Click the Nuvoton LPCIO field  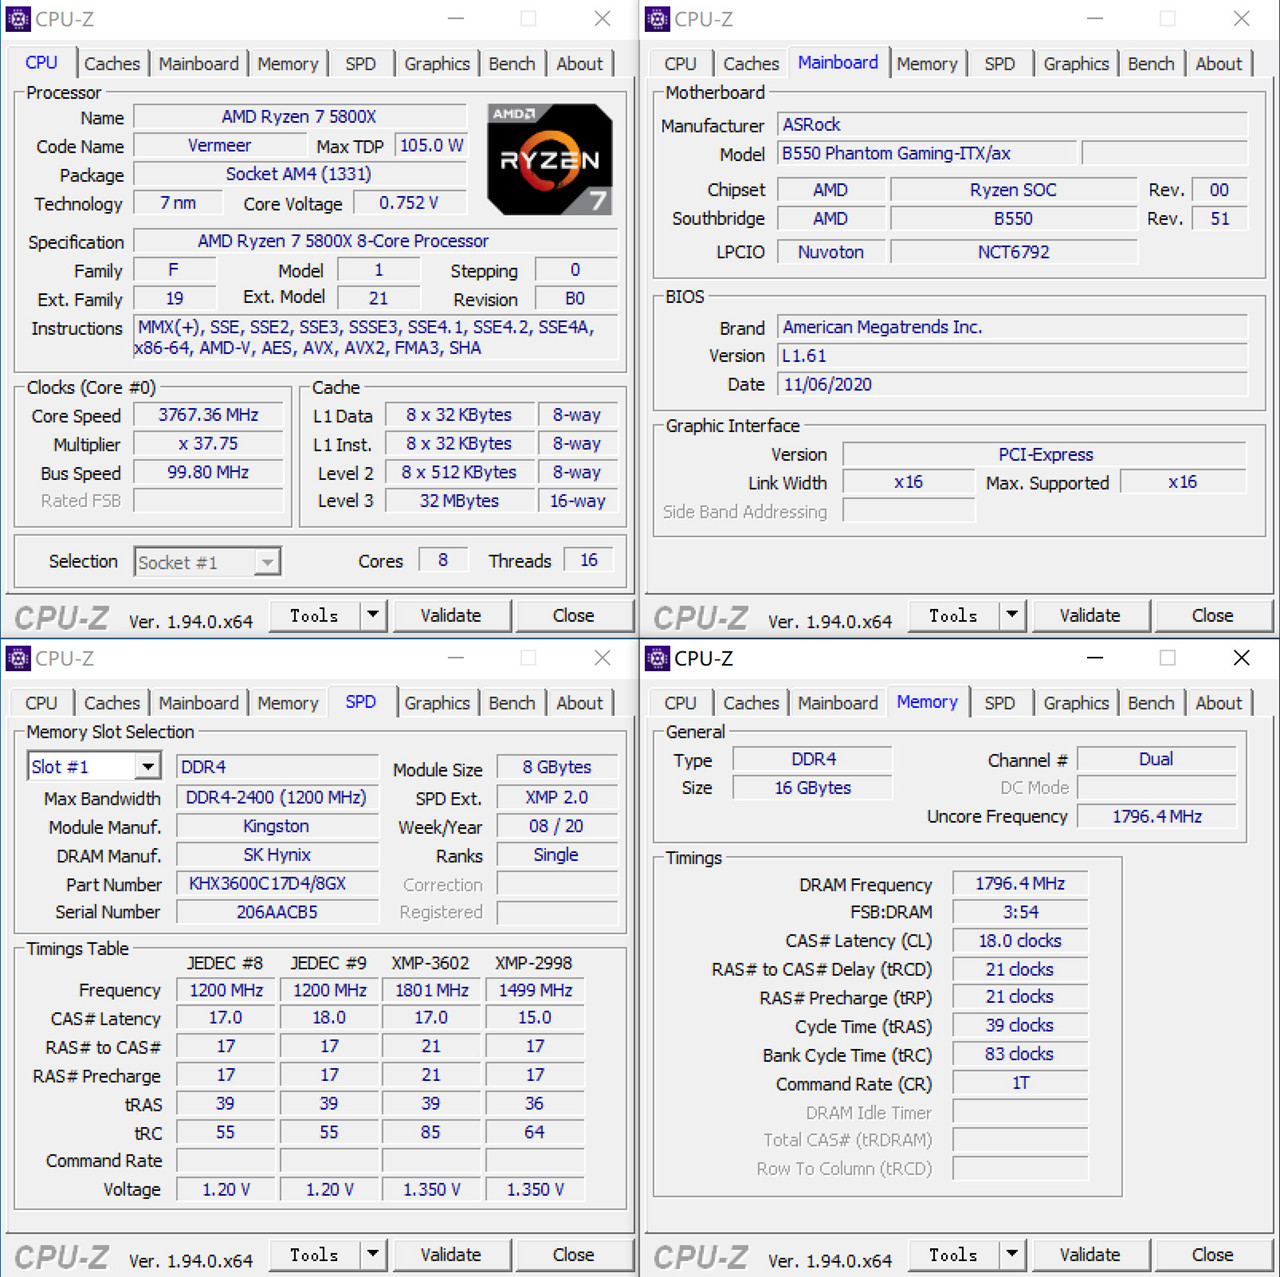click(831, 252)
